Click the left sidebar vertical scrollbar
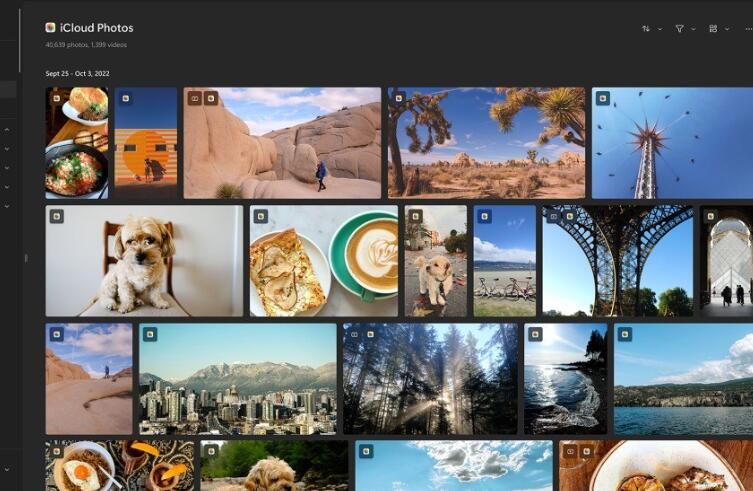 (x=20, y=41)
